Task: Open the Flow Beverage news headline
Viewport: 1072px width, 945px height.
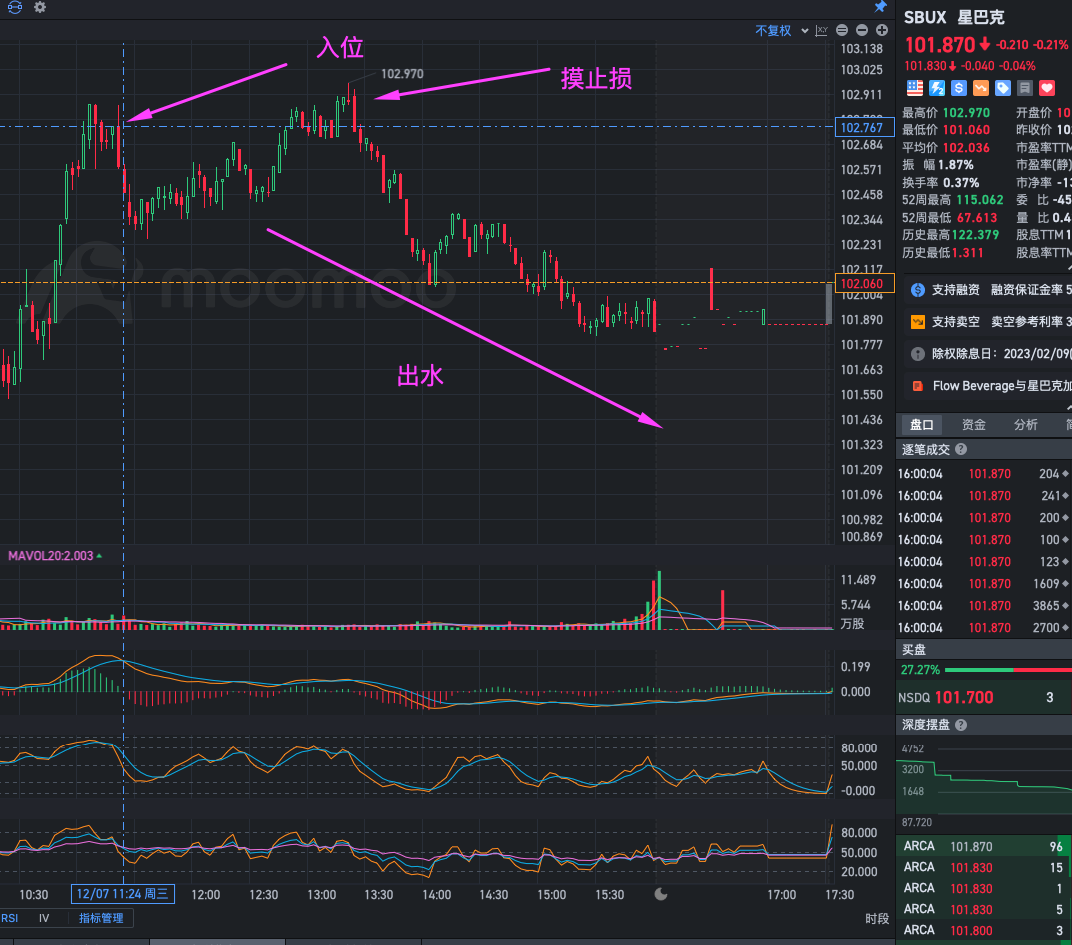Action: [x=1002, y=386]
